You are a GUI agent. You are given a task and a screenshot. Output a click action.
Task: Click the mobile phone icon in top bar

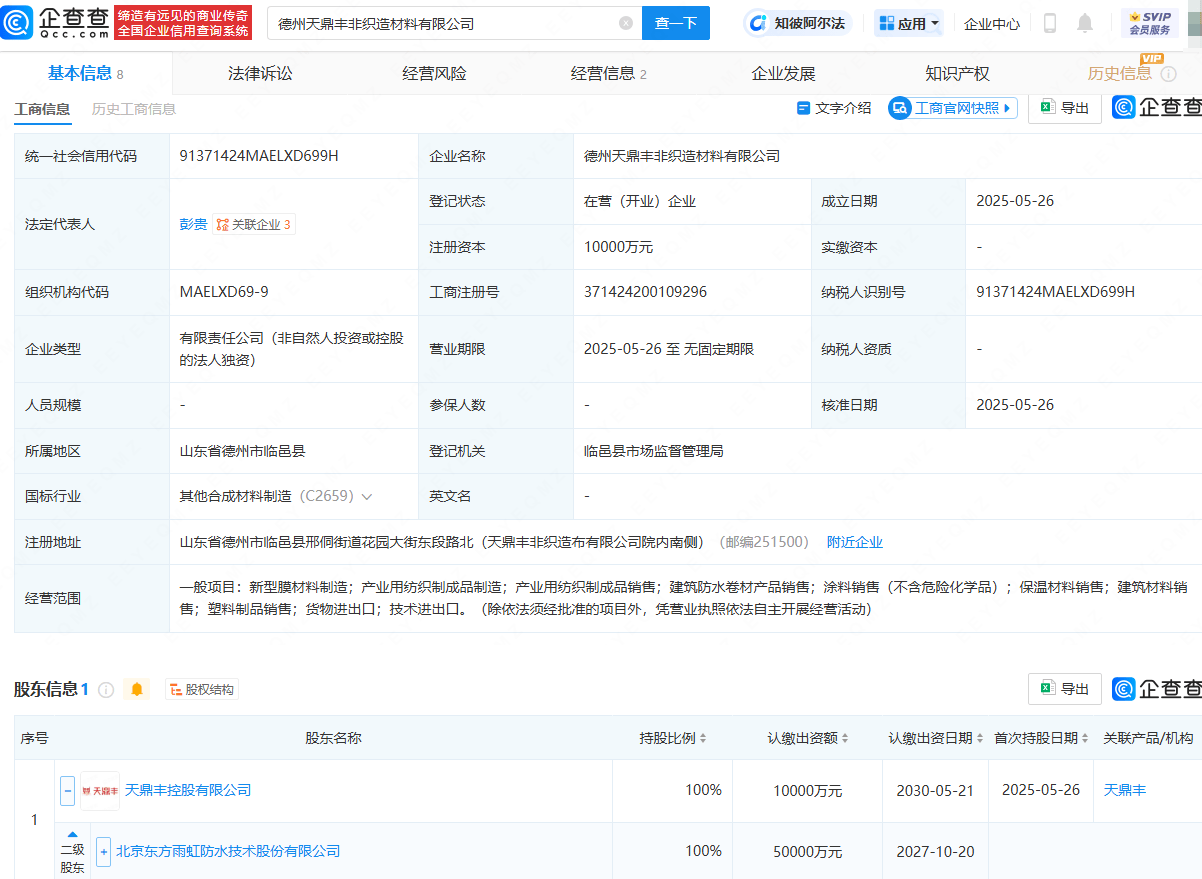click(x=1049, y=23)
